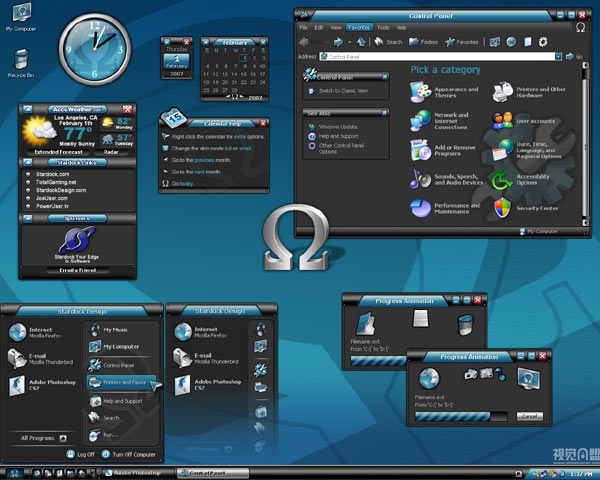Open Appearance and Themes category

445,92
